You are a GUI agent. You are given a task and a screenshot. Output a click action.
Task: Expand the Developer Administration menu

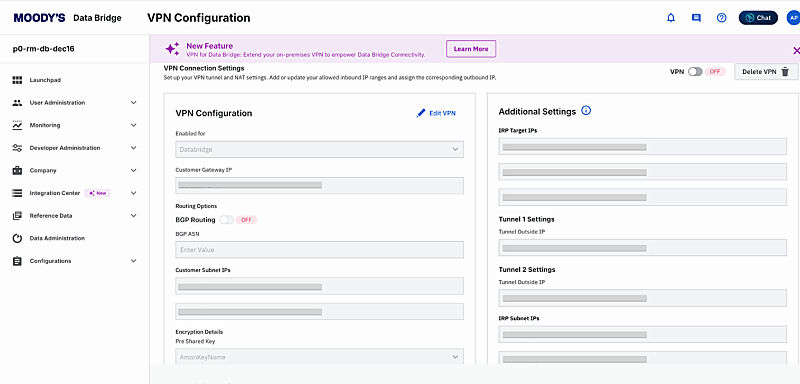point(134,148)
